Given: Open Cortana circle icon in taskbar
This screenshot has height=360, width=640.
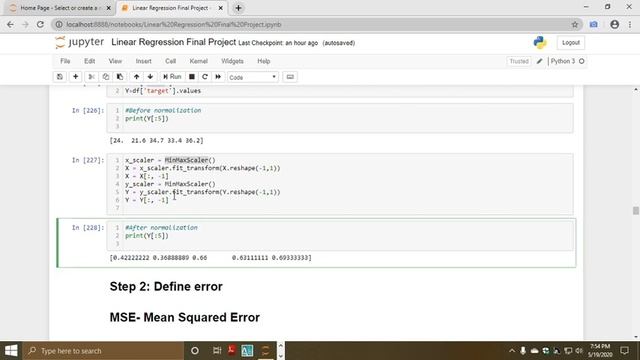Looking at the screenshot, I should pyautogui.click(x=195, y=351).
